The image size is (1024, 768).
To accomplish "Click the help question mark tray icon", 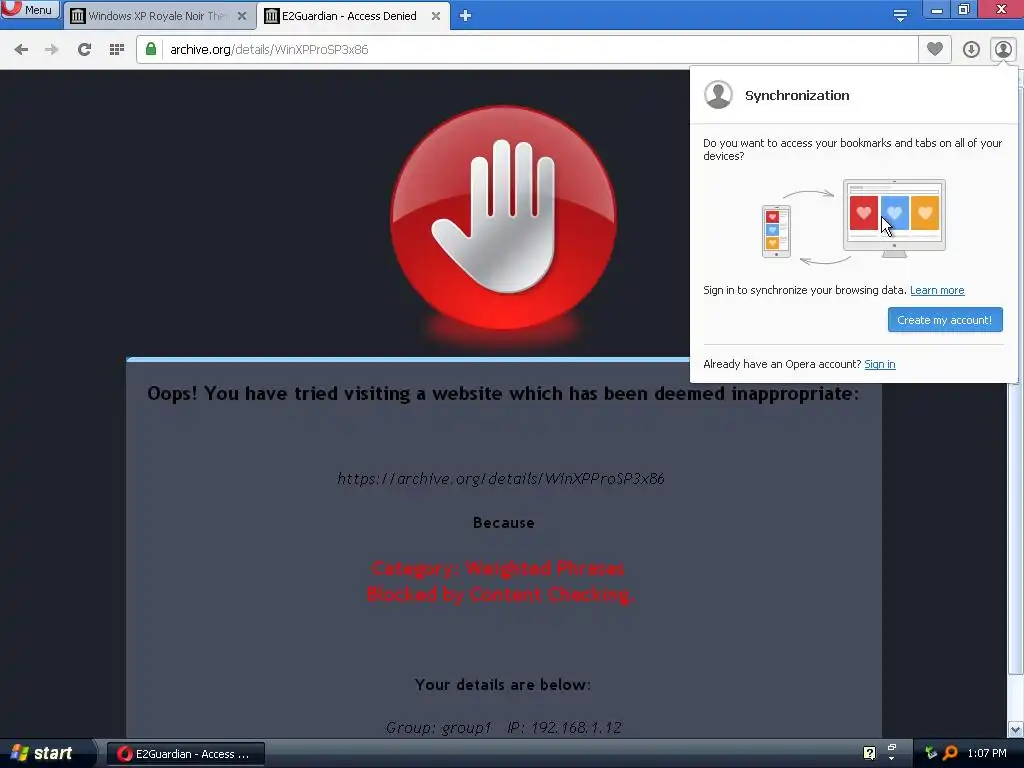I will [869, 753].
